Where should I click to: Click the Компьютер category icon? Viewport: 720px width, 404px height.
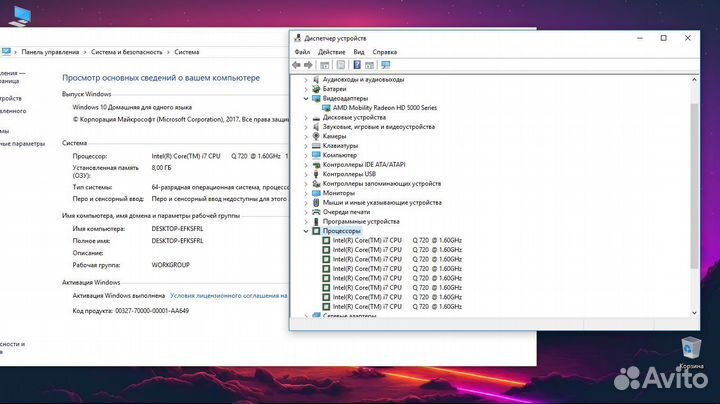click(316, 155)
